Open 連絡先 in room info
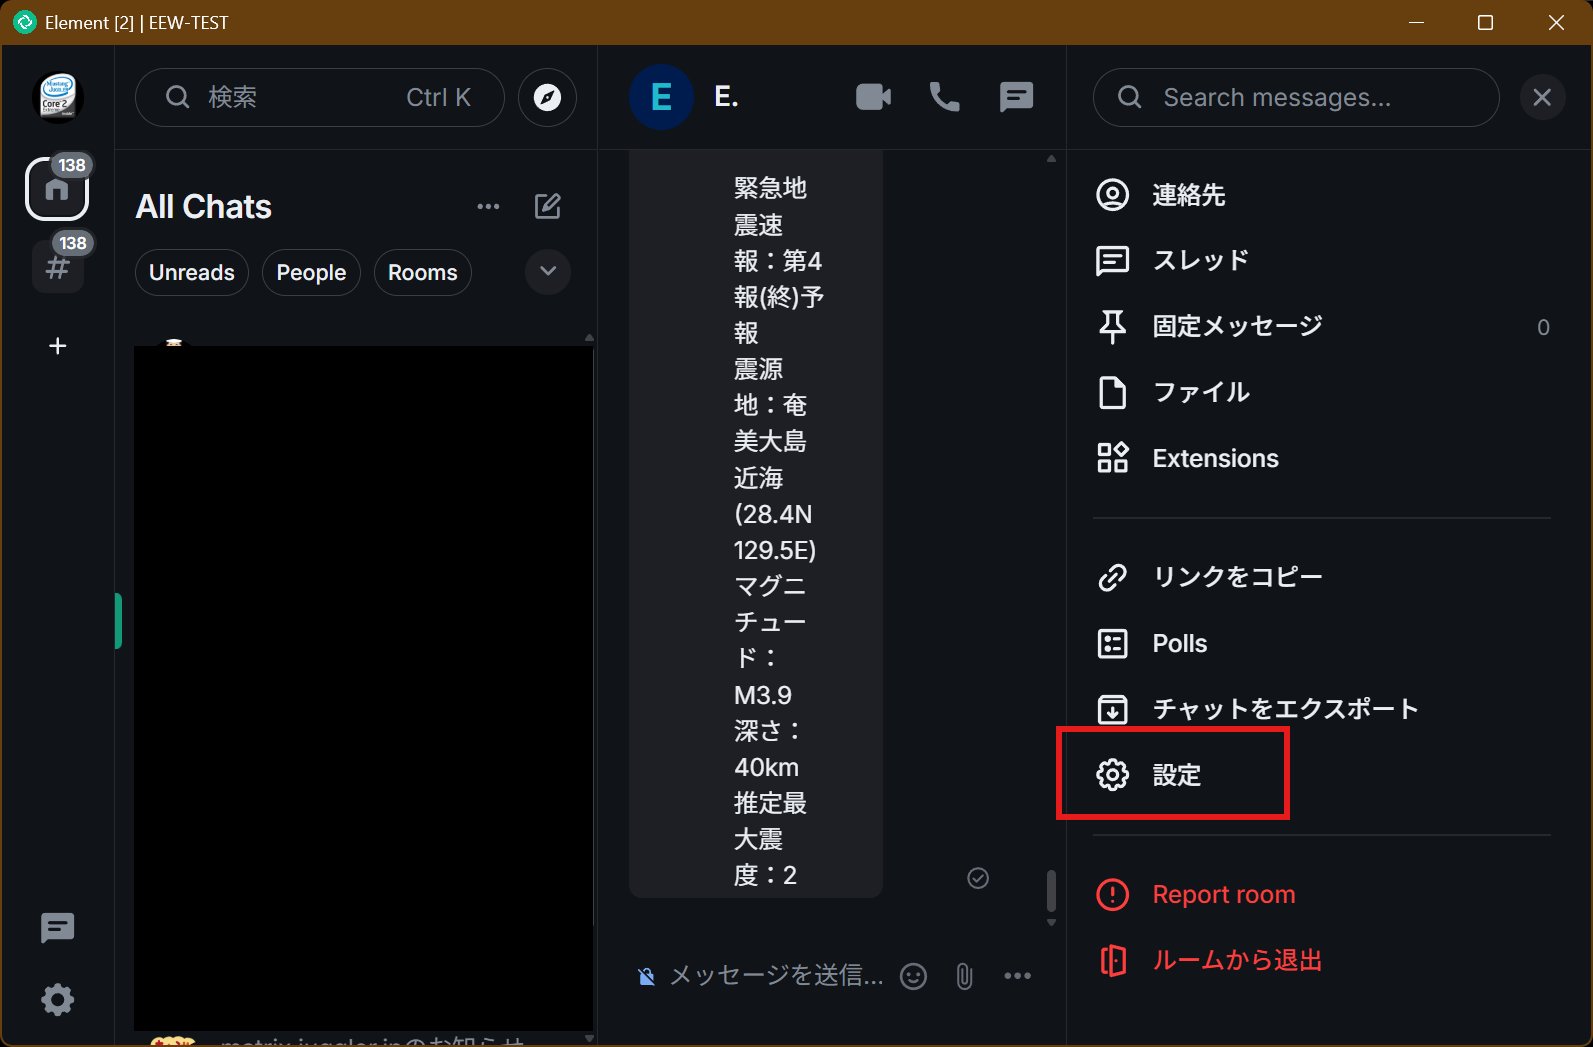This screenshot has width=1593, height=1047. pyautogui.click(x=1321, y=195)
